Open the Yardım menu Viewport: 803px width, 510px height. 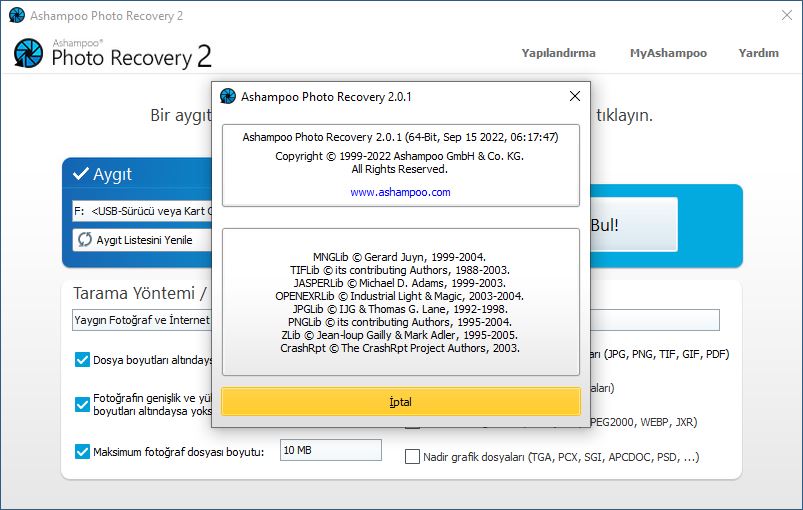point(758,53)
